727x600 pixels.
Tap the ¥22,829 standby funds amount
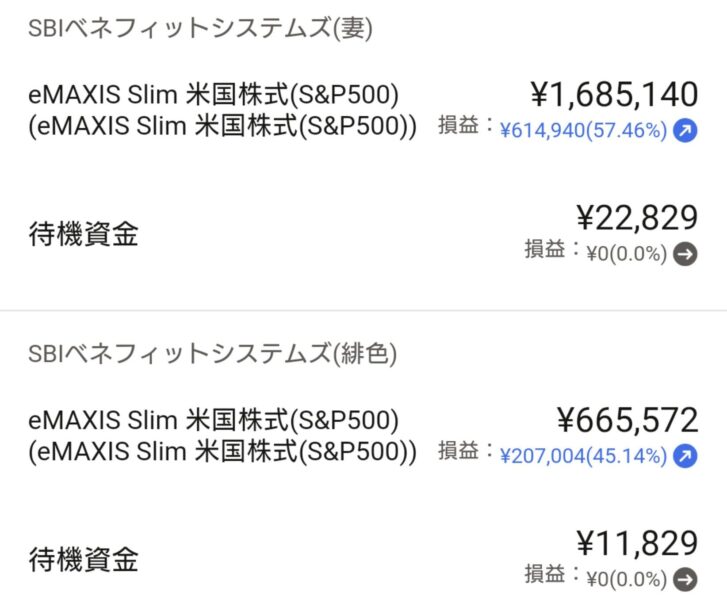[636, 217]
